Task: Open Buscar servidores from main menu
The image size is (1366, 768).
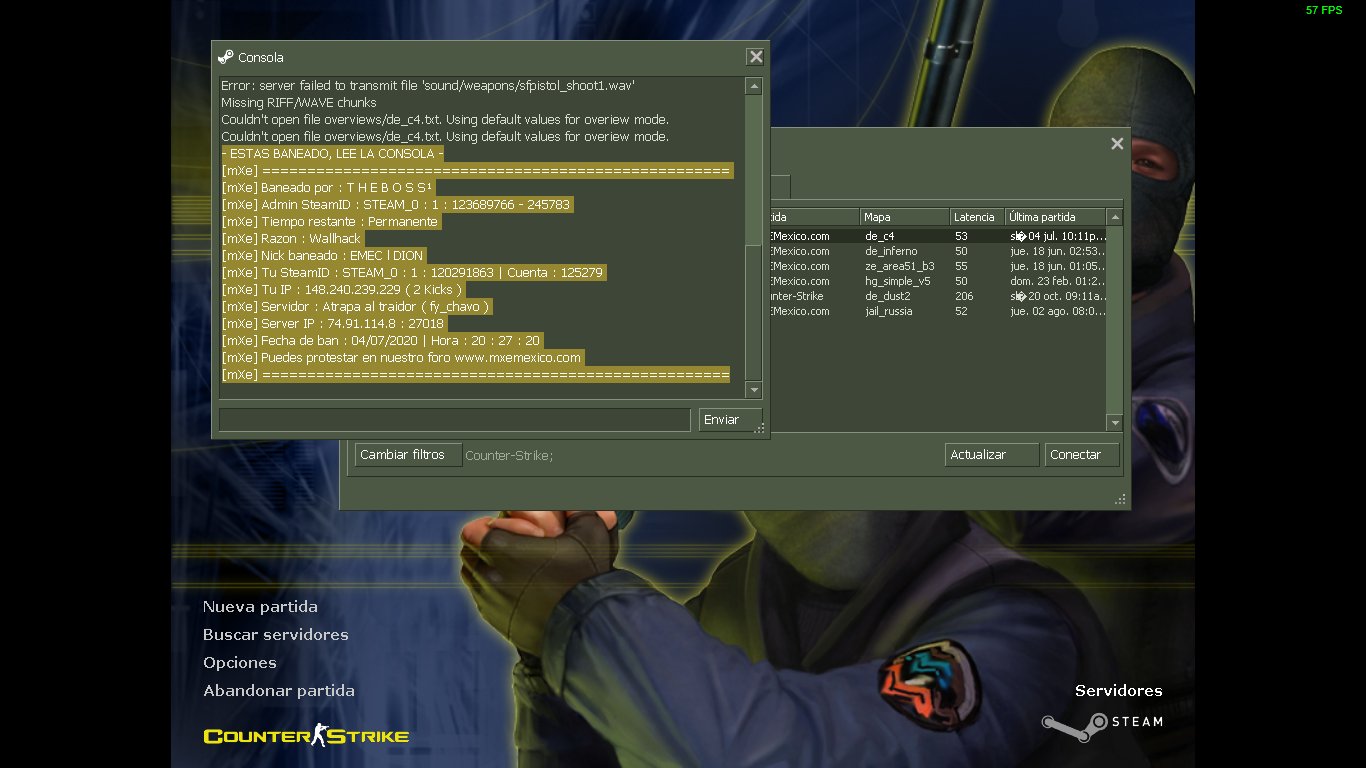Action: point(276,635)
